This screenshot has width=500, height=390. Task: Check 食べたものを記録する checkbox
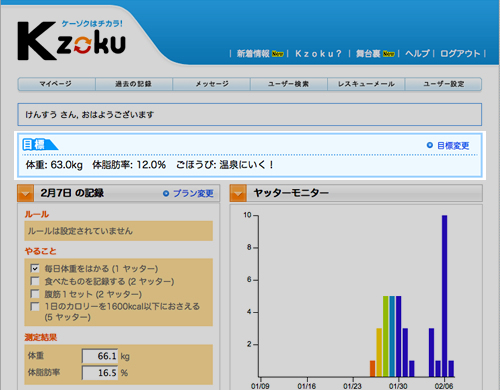click(x=35, y=281)
